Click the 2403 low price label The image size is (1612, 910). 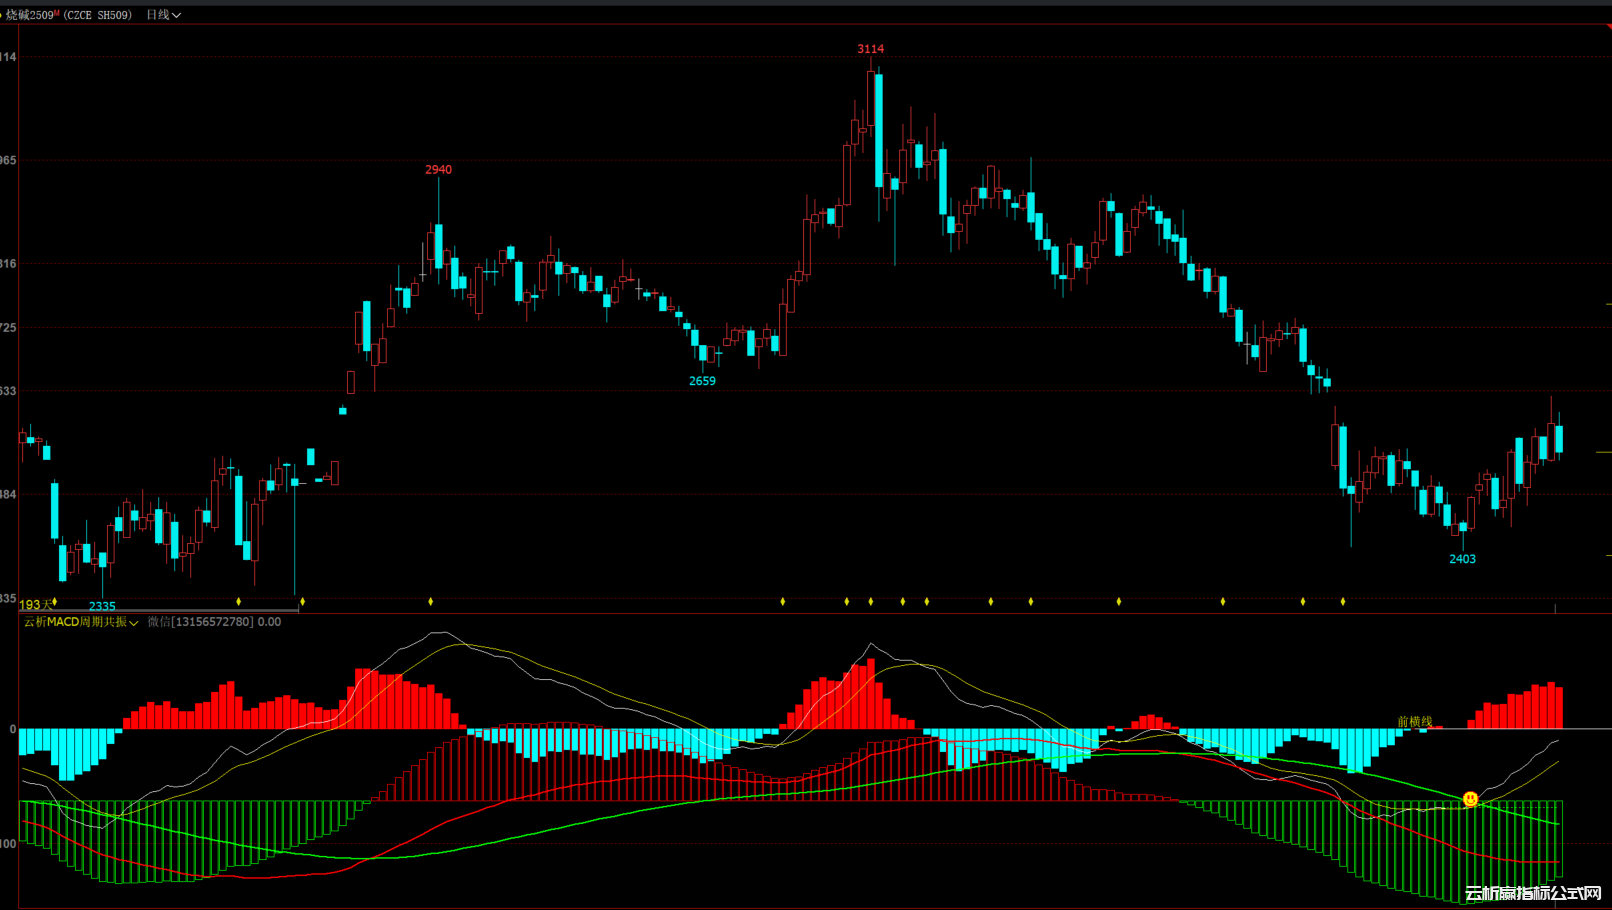1462,559
